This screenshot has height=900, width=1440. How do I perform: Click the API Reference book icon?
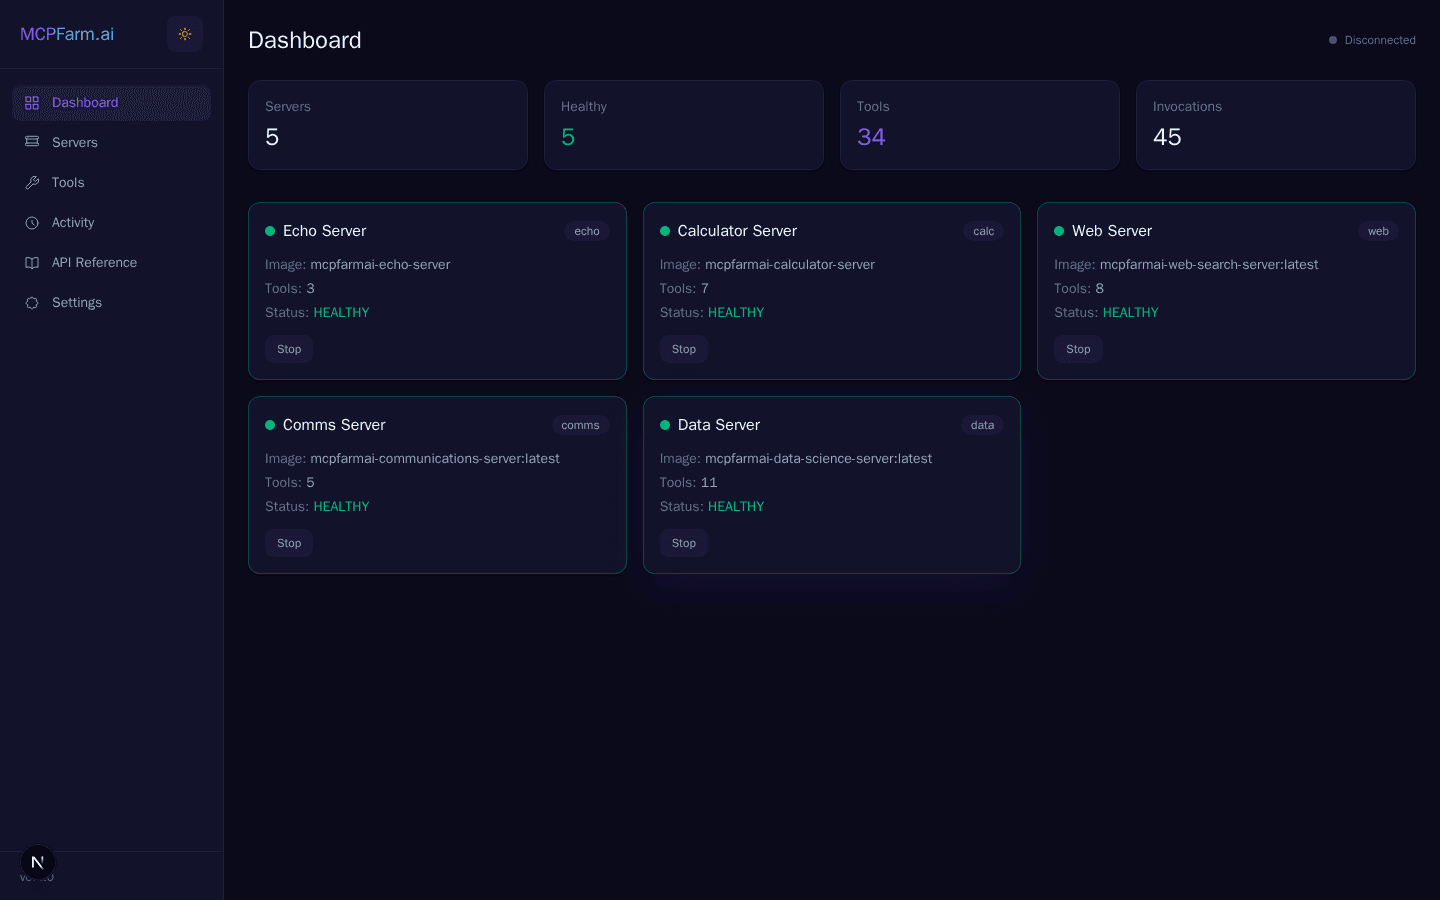pos(31,262)
